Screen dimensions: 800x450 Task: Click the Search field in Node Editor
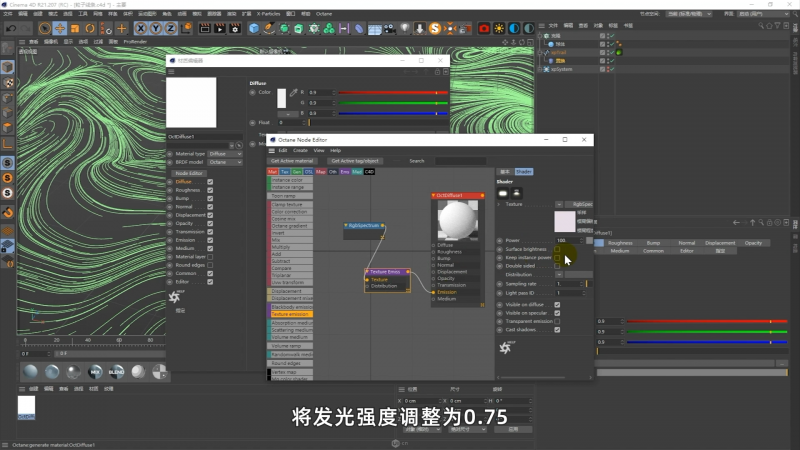pyautogui.click(x=460, y=161)
